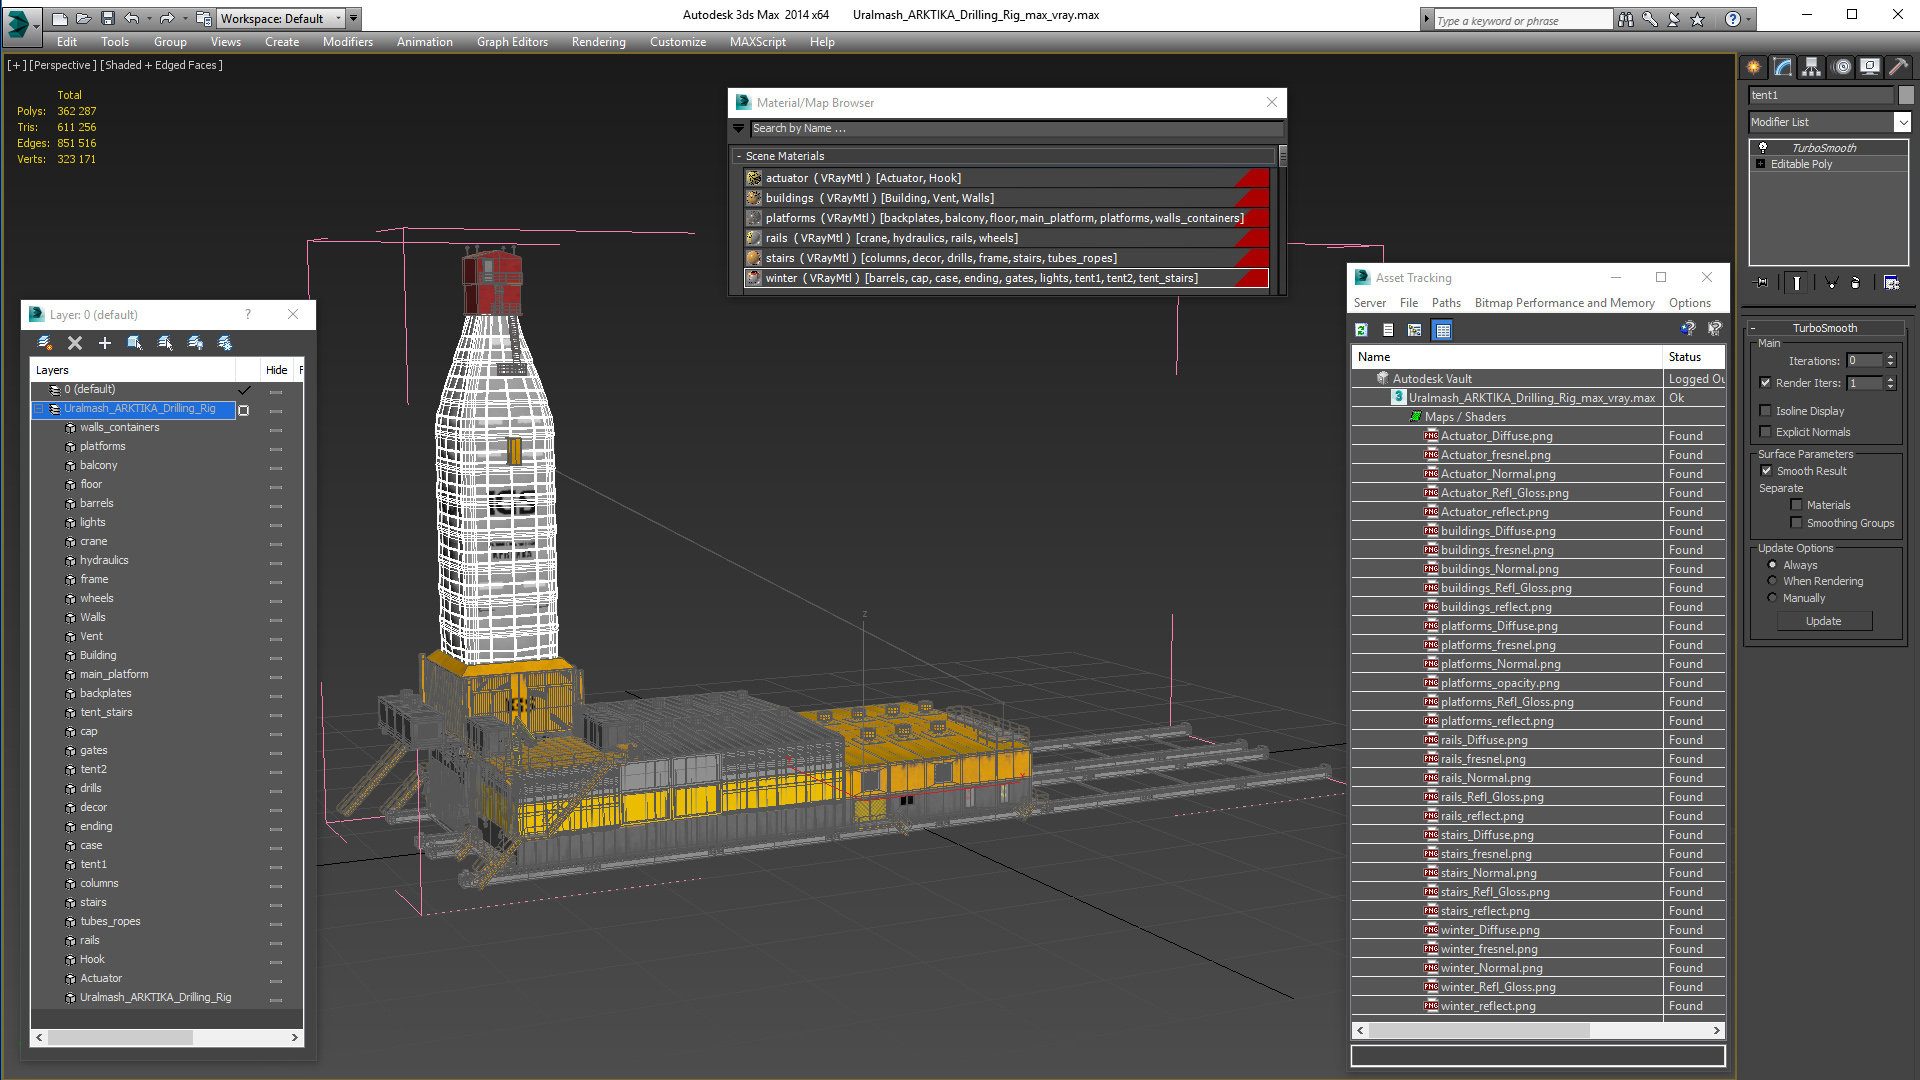Toggle Show End Result icon in modifier stack
The image size is (1920, 1080).
click(x=1797, y=283)
